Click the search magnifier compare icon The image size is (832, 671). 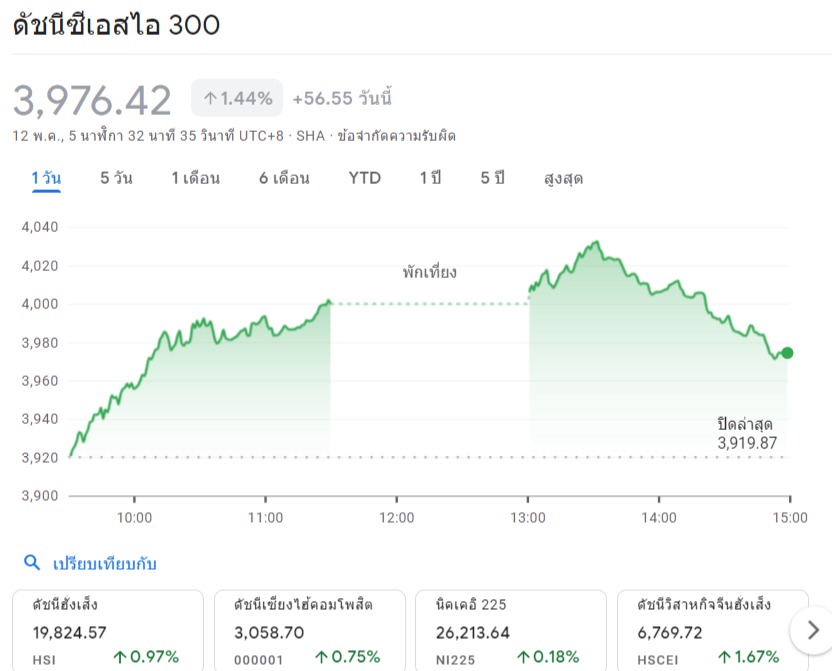(x=32, y=563)
